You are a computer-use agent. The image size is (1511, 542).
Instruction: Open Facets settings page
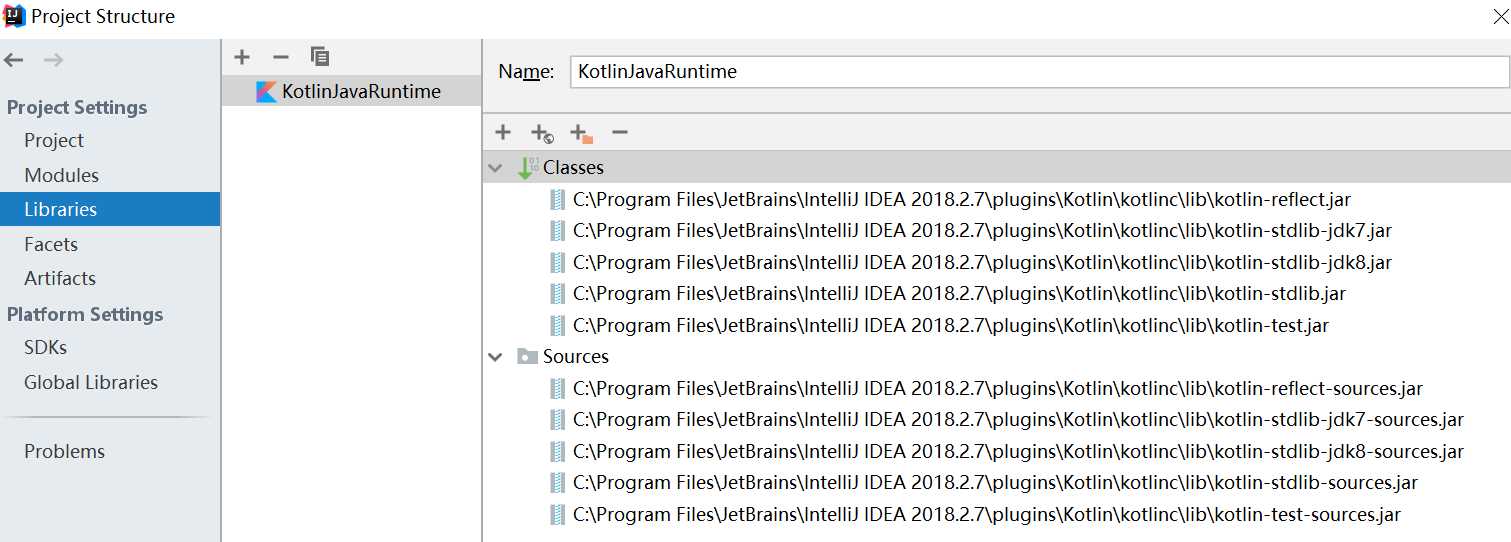pos(51,244)
